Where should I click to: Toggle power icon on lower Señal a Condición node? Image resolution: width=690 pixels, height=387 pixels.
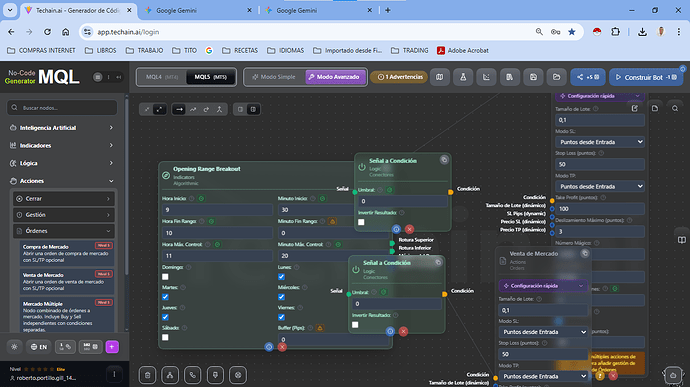[356, 269]
